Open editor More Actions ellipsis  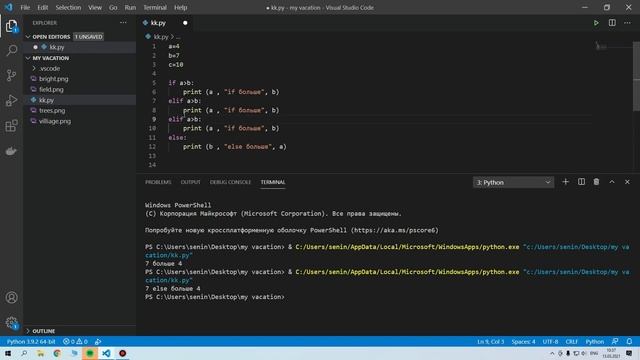pyautogui.click(x=627, y=23)
